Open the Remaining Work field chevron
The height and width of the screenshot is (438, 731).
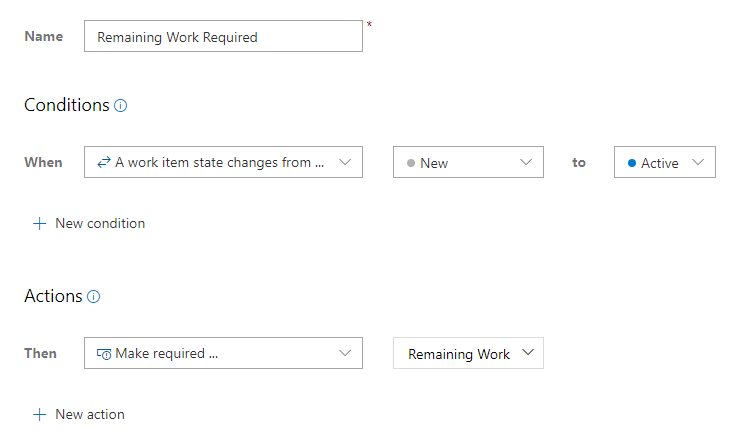tap(528, 353)
